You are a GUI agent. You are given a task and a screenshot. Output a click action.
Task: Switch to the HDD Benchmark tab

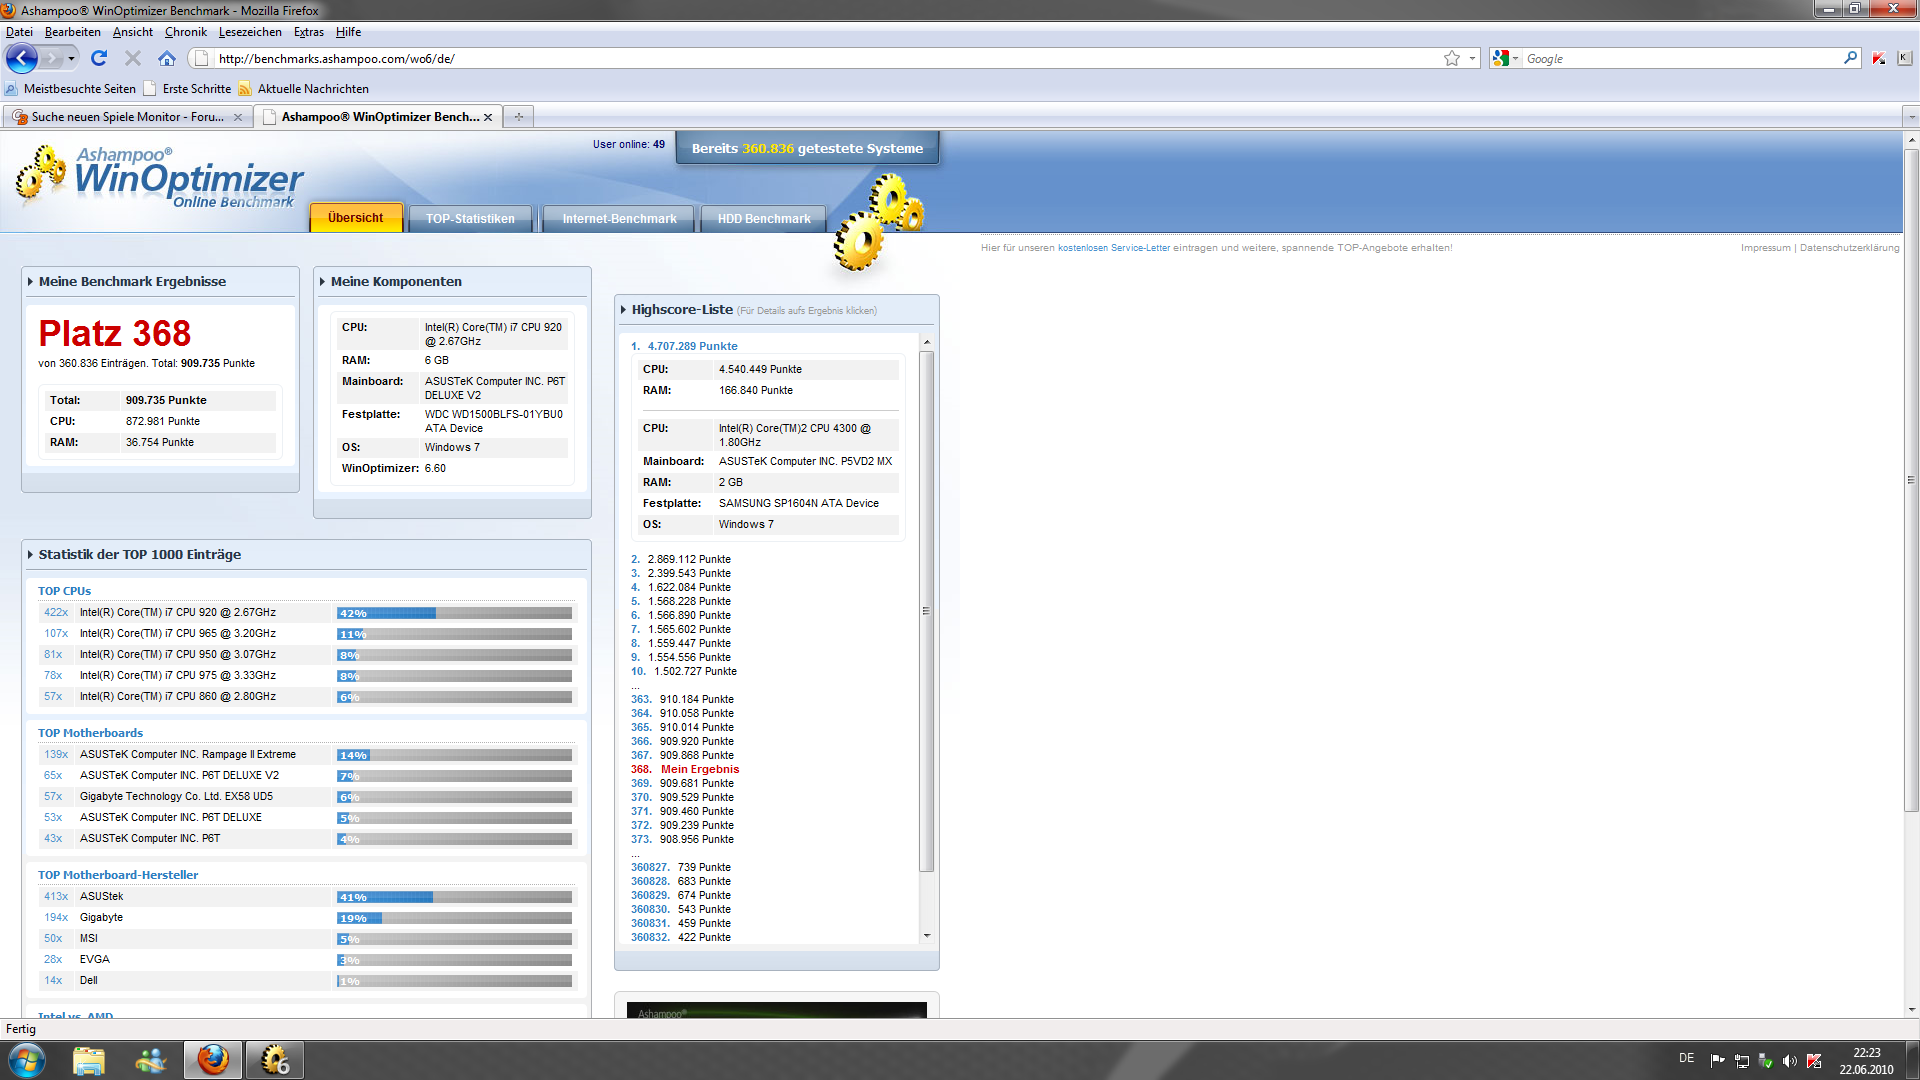coord(764,218)
